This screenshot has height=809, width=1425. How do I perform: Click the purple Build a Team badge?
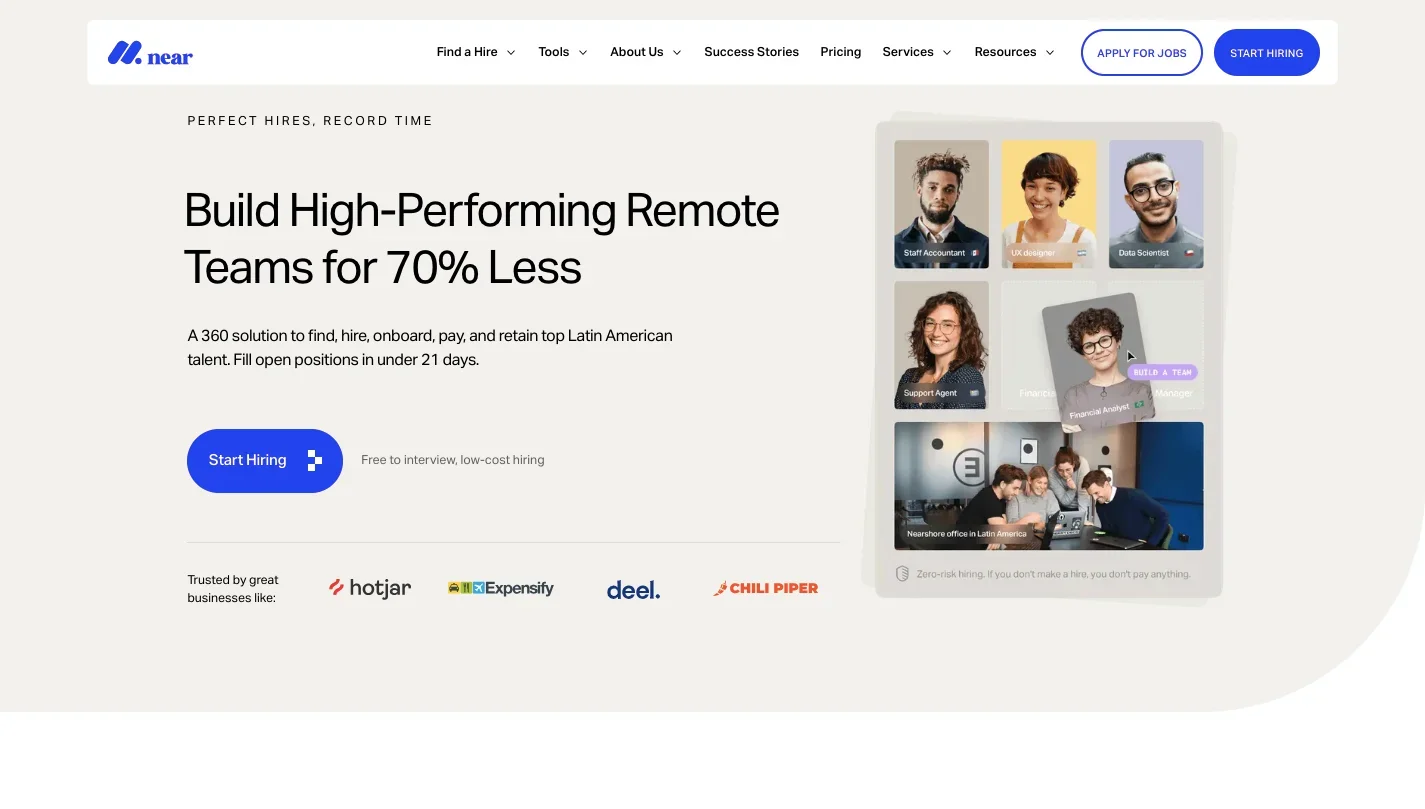[x=1162, y=372]
